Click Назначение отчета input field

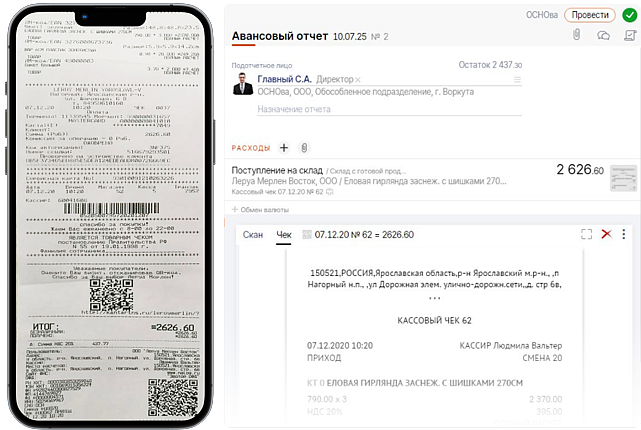(x=389, y=109)
